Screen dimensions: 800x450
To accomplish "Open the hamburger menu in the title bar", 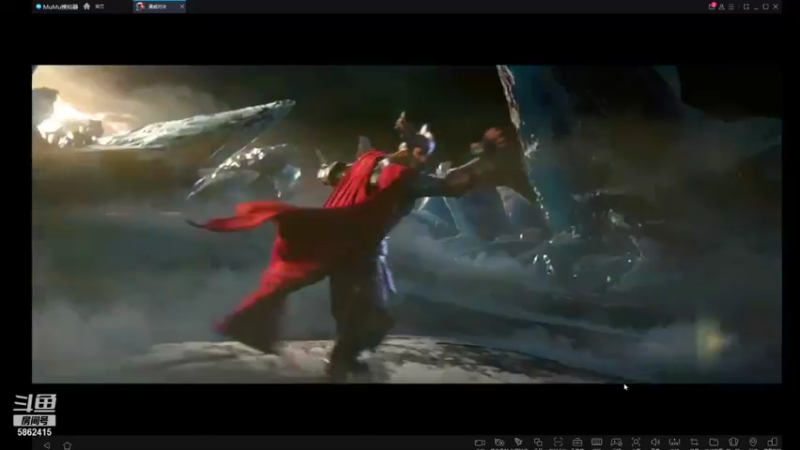I will [731, 7].
